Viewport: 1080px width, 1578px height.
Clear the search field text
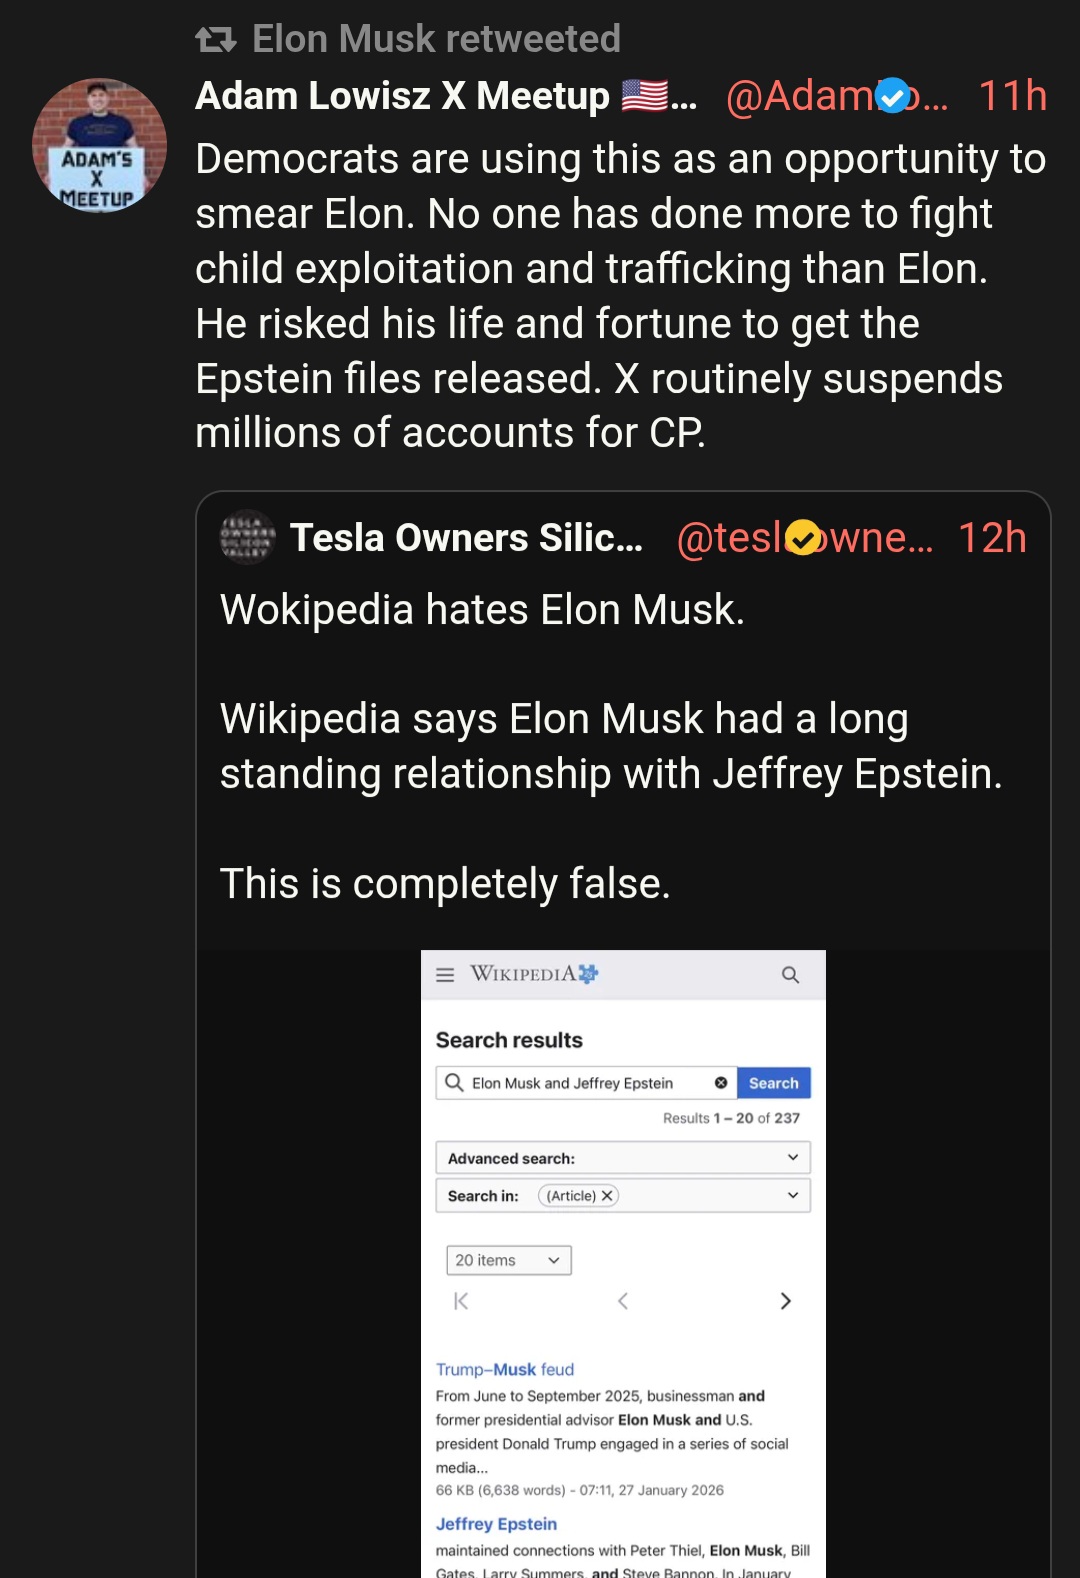pyautogui.click(x=721, y=1083)
